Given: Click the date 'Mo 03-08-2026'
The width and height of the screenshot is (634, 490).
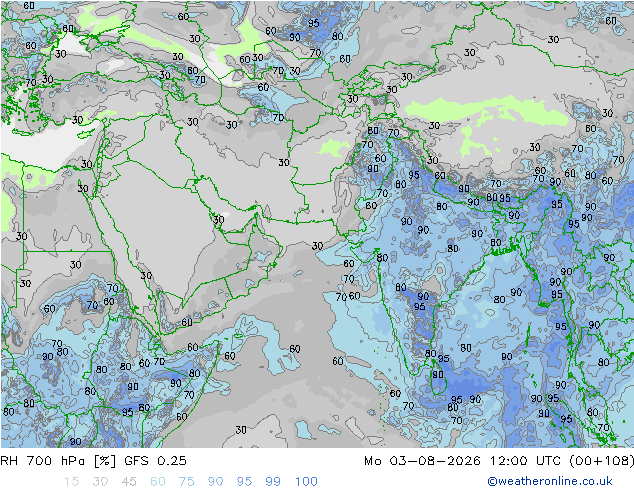Looking at the screenshot, I should [422, 461].
